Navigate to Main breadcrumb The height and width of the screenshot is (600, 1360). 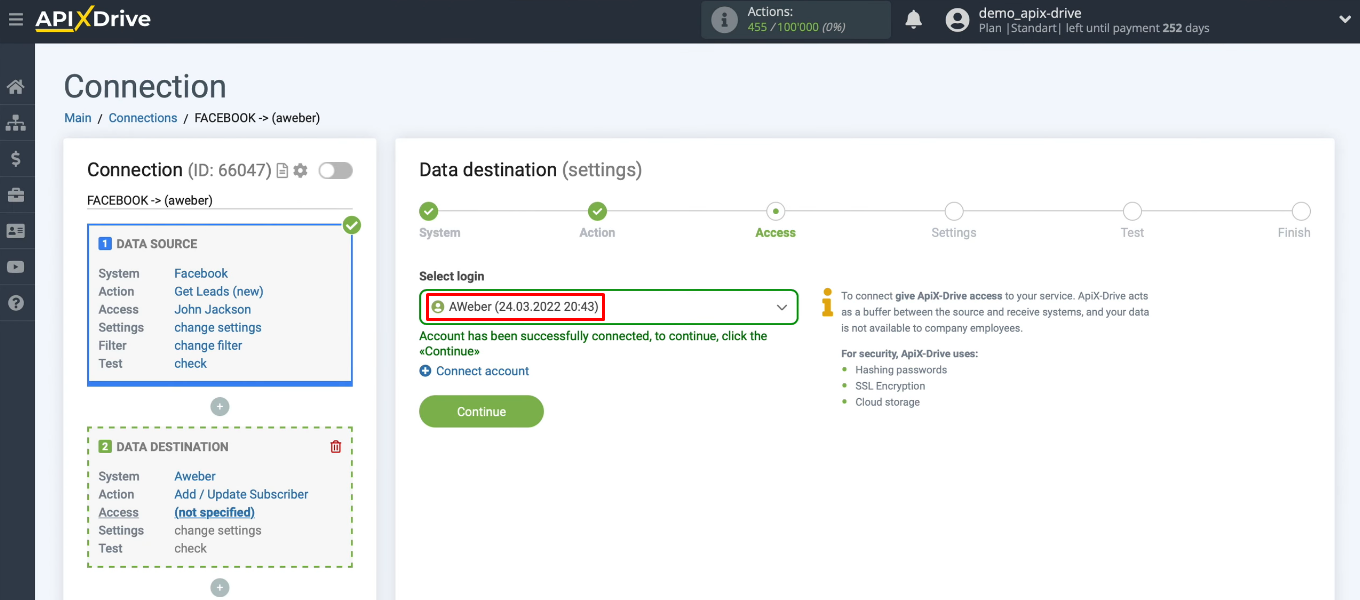[x=77, y=117]
